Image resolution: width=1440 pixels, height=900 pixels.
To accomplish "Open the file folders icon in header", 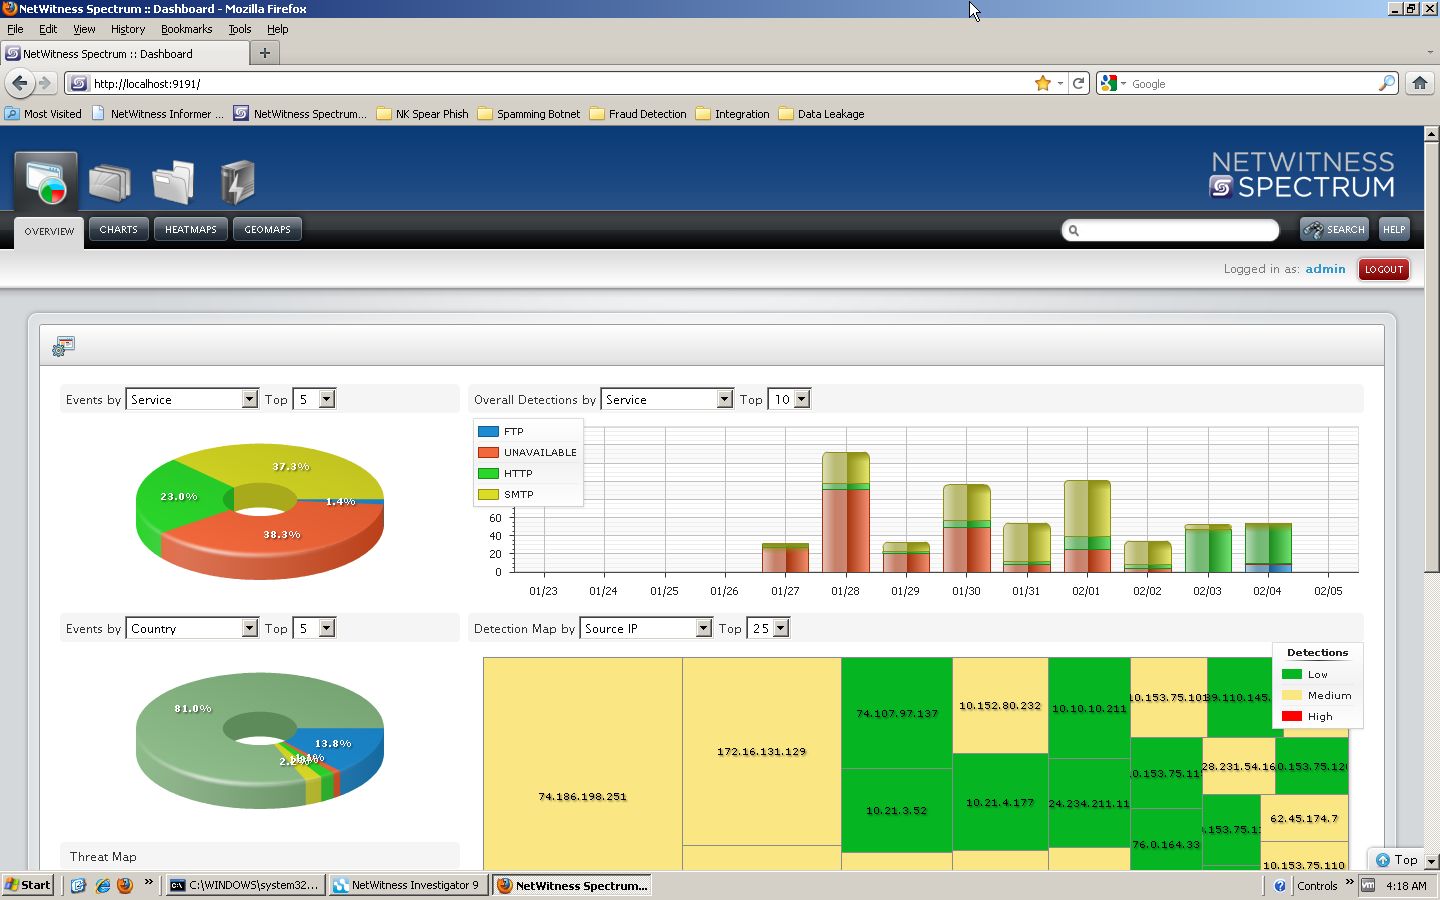I will point(173,183).
